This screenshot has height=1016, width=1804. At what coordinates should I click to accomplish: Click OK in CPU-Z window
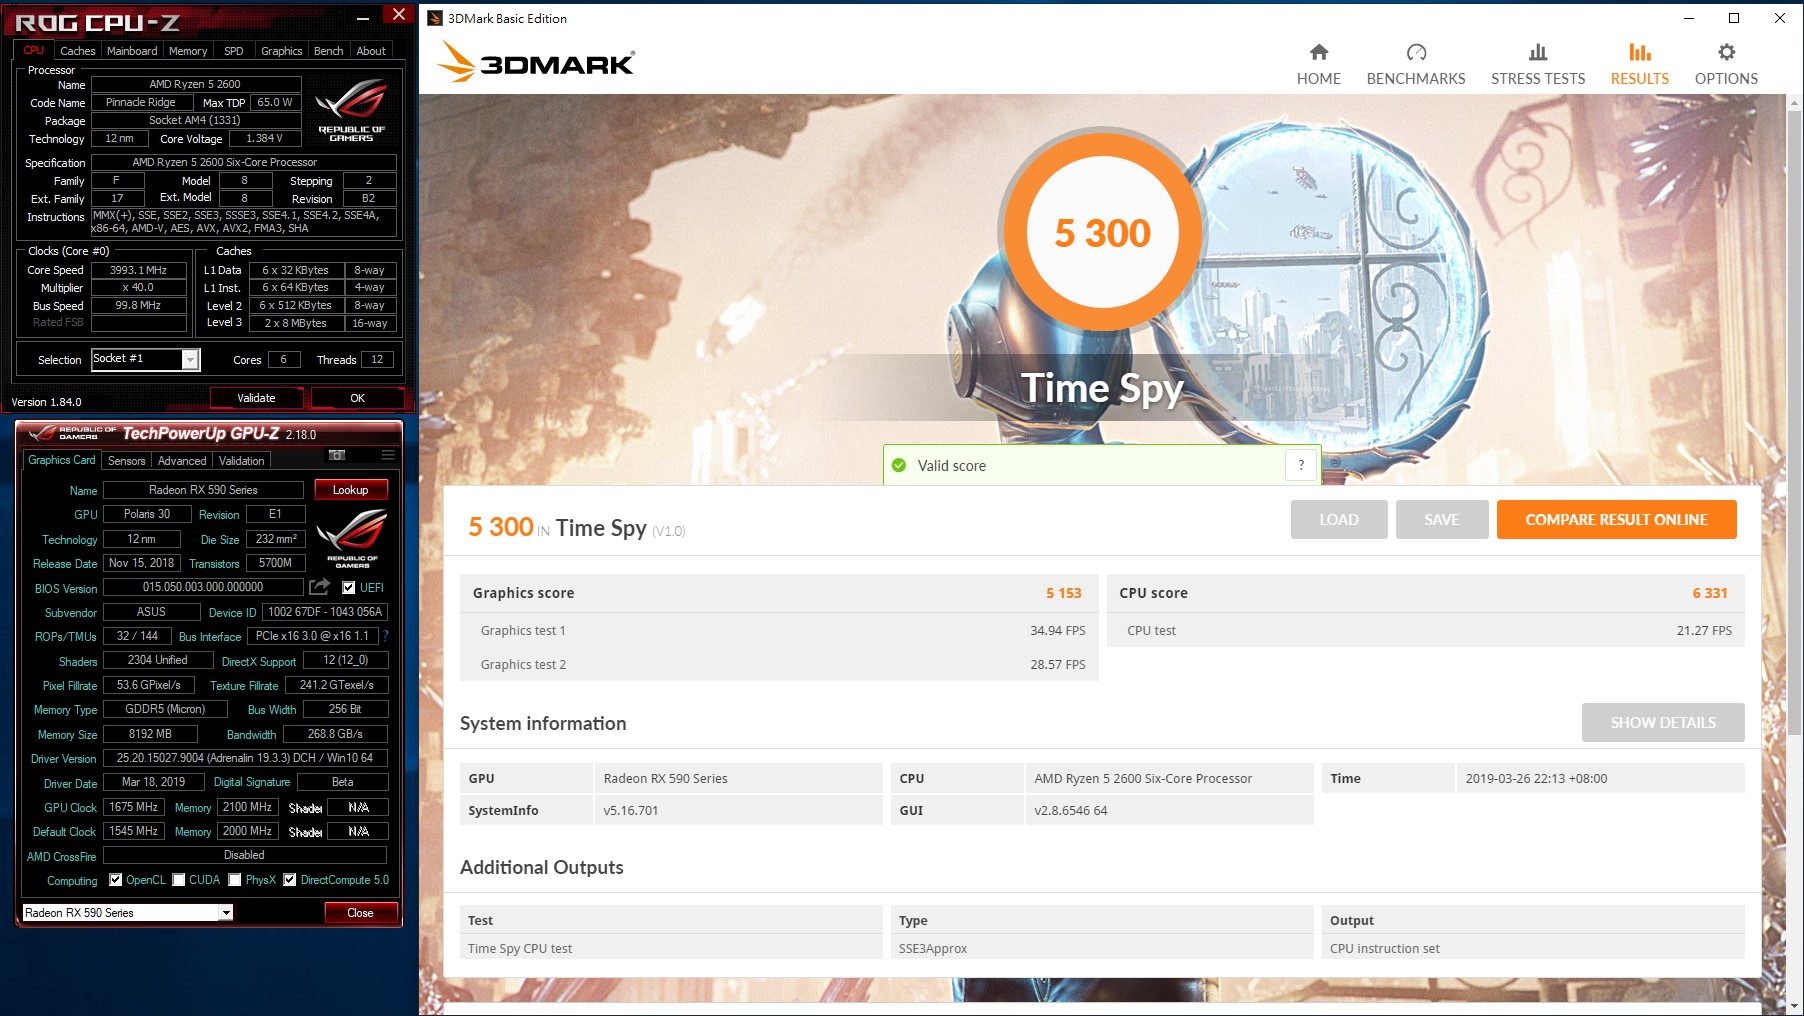coord(357,398)
